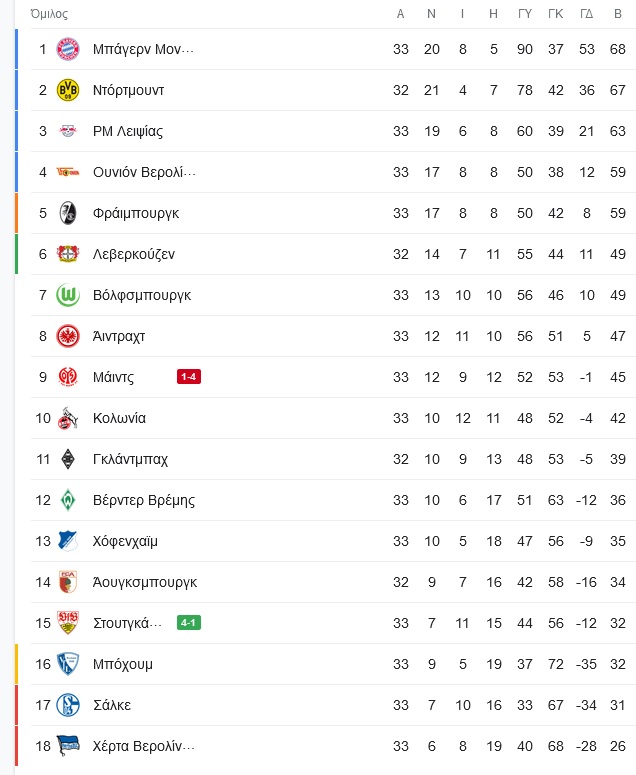The image size is (636, 775).
Task: Open the Schalke blue circular logo
Action: pos(68,705)
